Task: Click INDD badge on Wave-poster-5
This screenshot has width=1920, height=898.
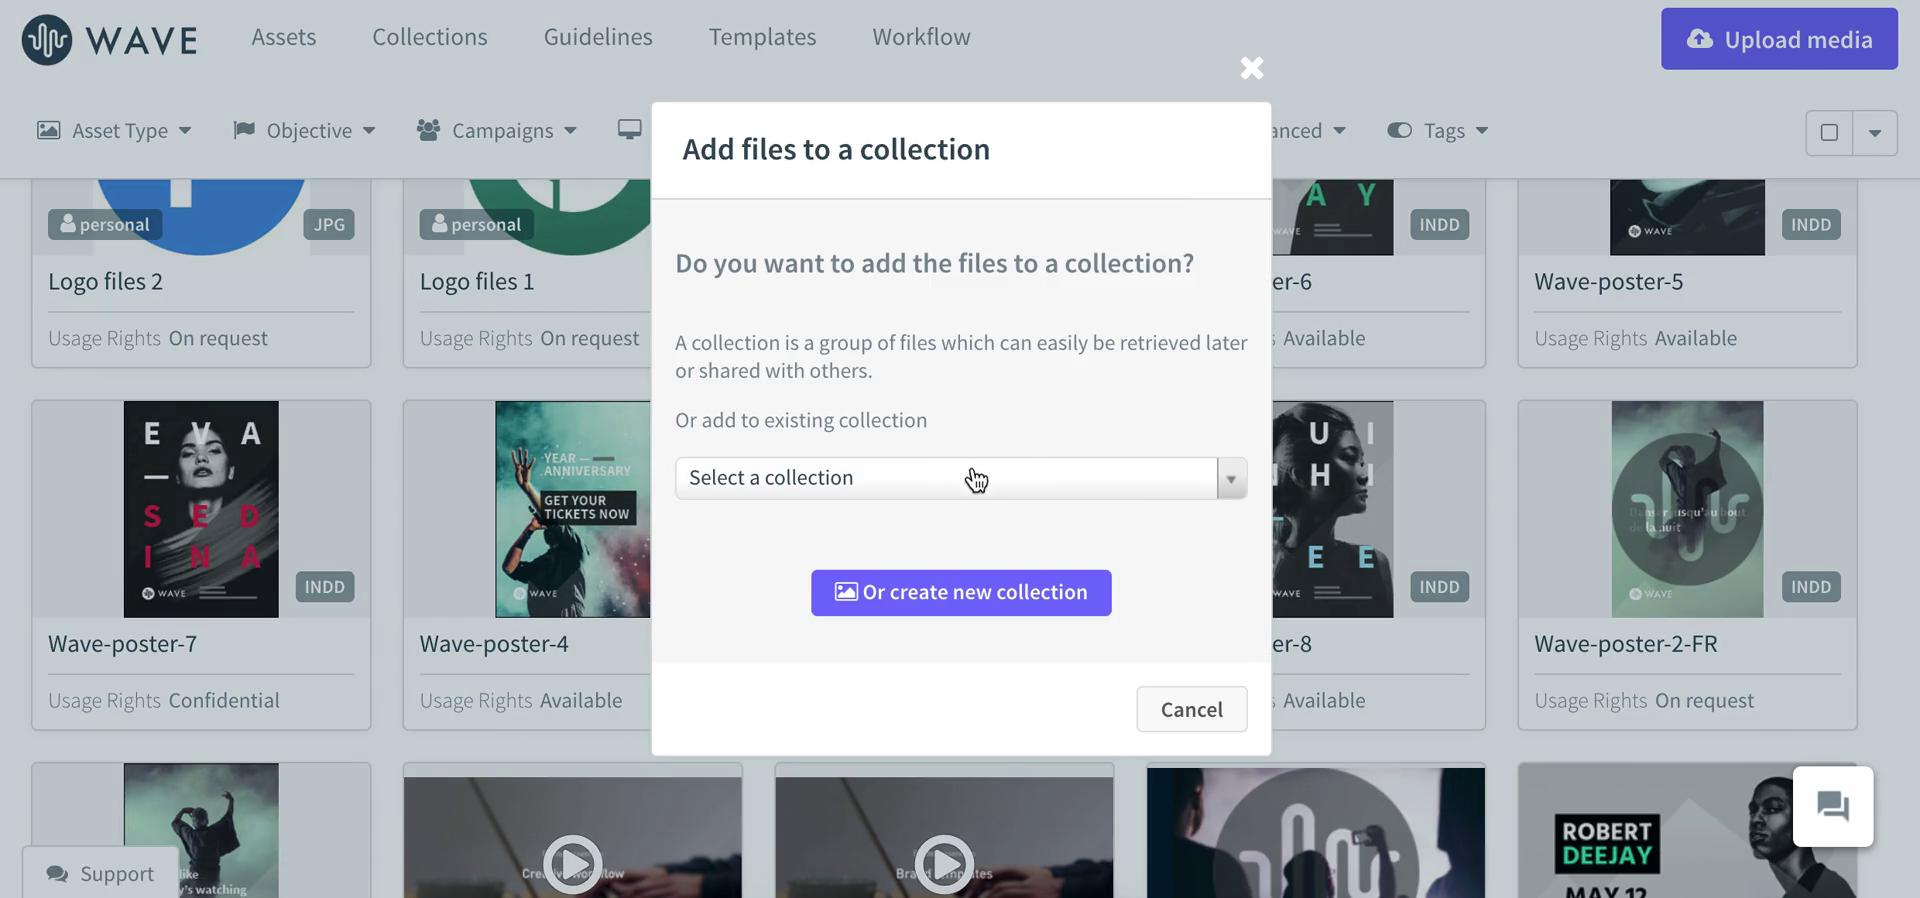Action: [1811, 224]
